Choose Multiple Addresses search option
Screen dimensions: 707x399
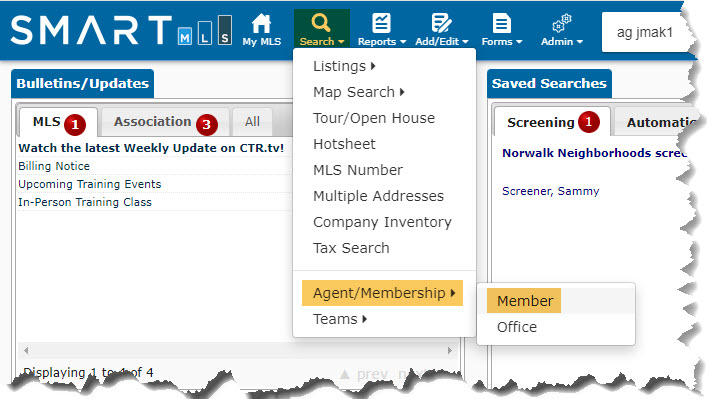pyautogui.click(x=378, y=196)
